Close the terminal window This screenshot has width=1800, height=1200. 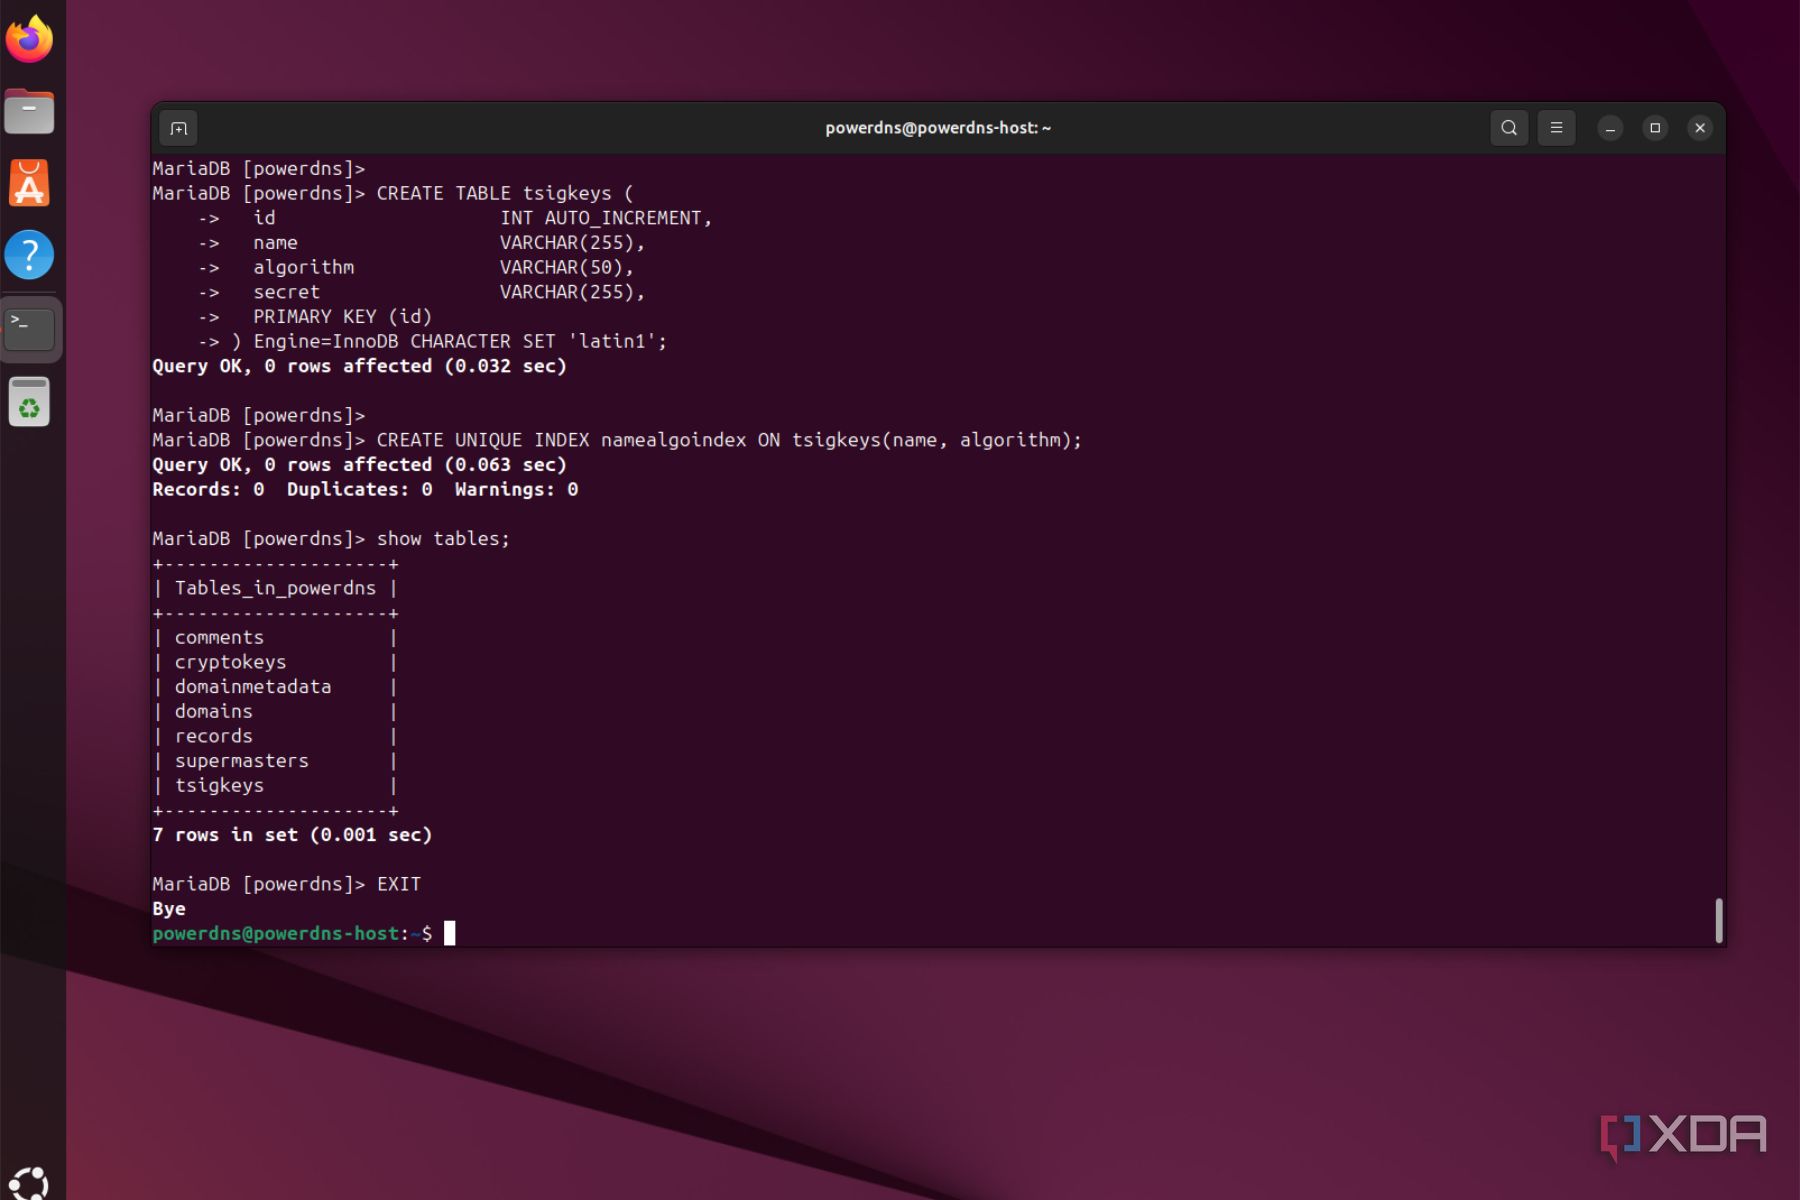1700,128
